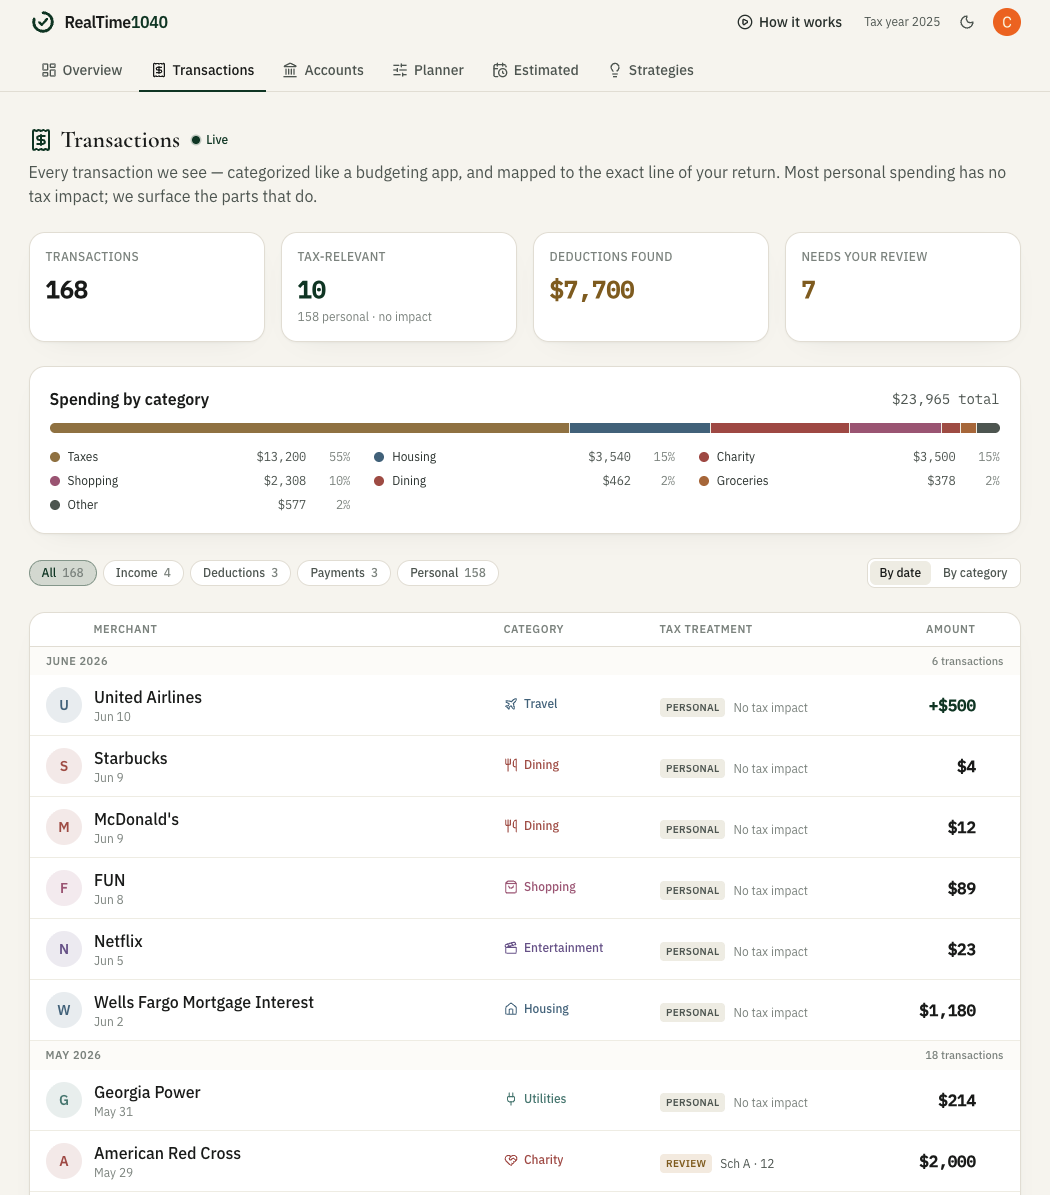Screen dimensions: 1050x1195
Task: Click the Transactions receipt icon in nav
Action: pos(158,70)
